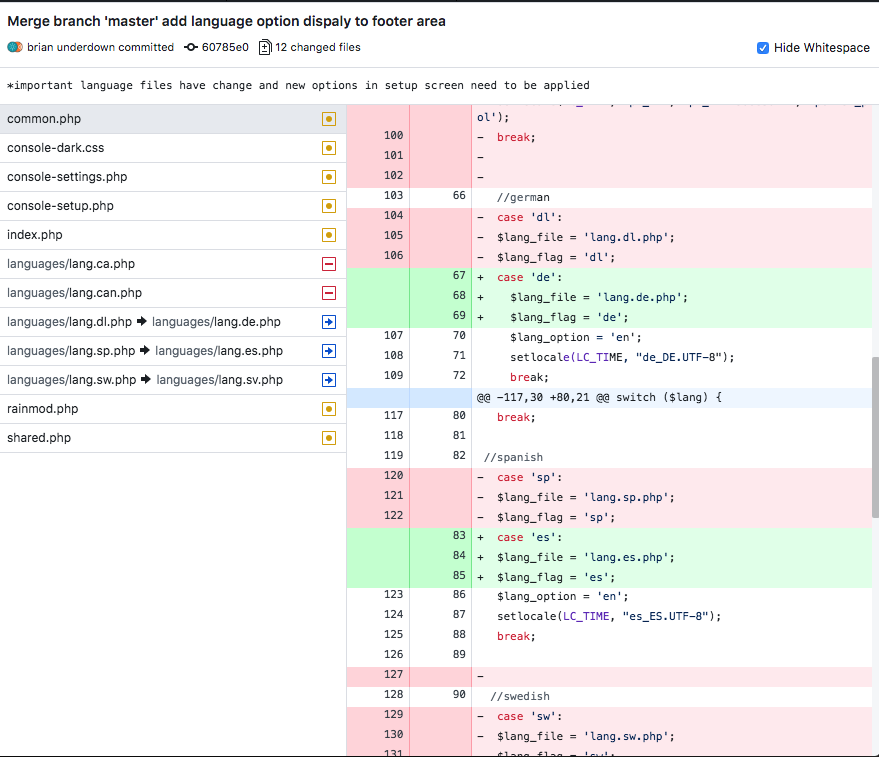Click the removed line case 'dl':
Viewport: 879px width, 757px height.
(x=609, y=218)
